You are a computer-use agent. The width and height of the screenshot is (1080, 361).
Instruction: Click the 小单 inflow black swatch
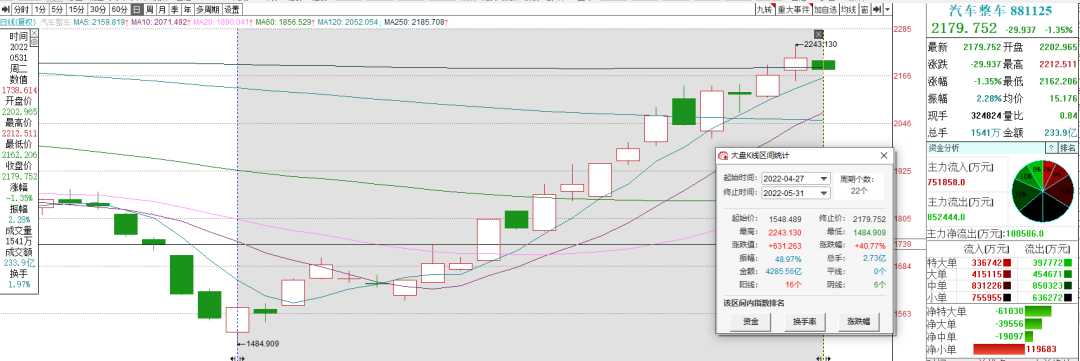tap(1007, 298)
